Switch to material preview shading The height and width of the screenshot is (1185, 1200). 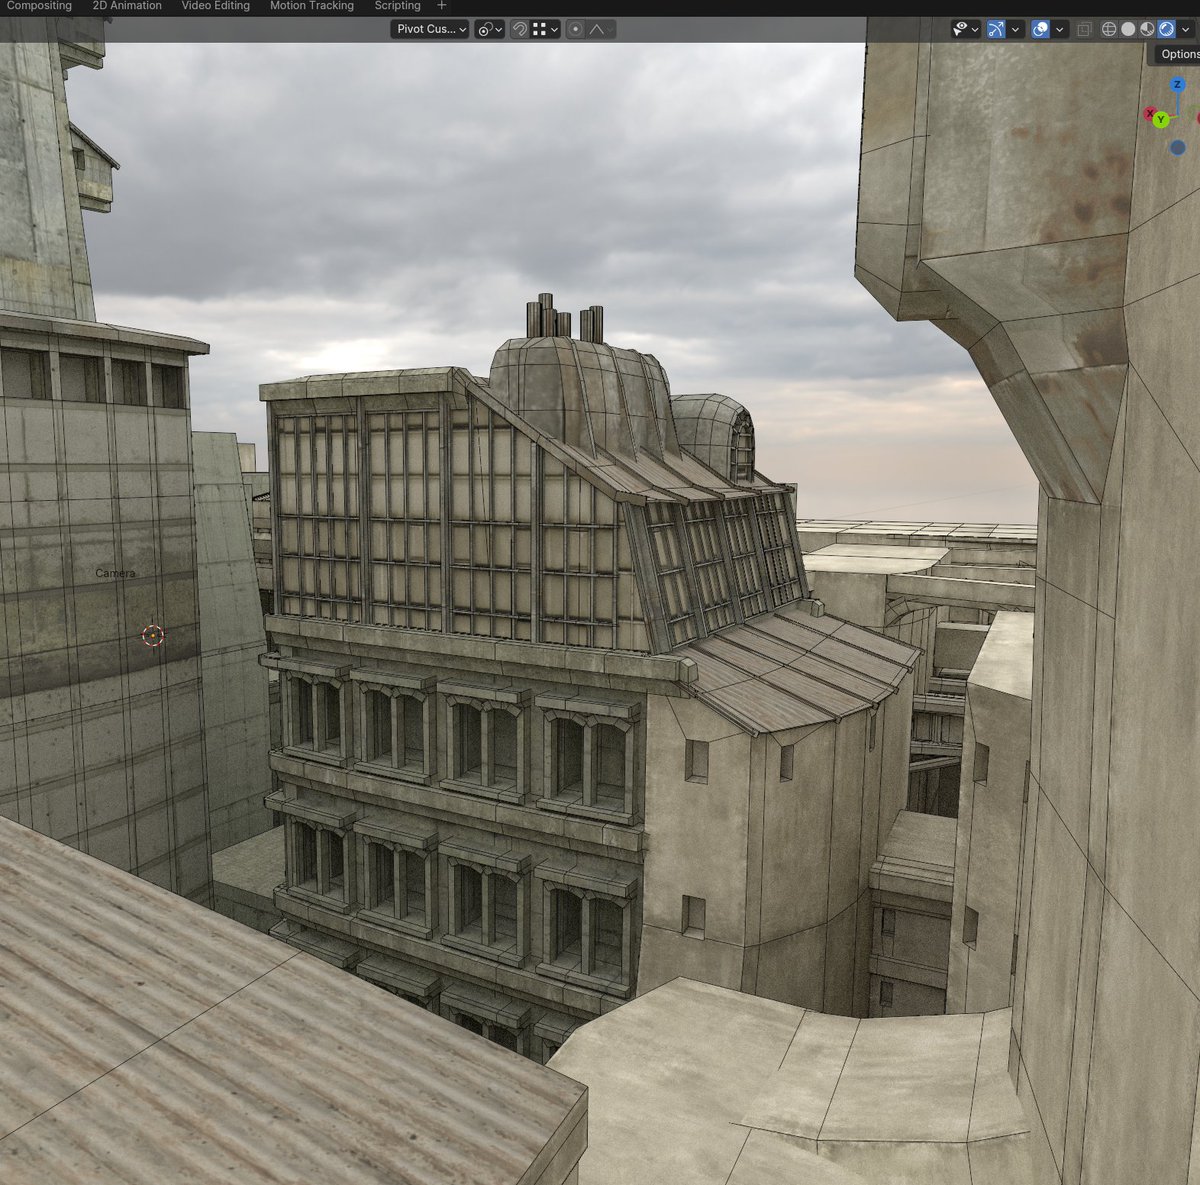pyautogui.click(x=1147, y=29)
